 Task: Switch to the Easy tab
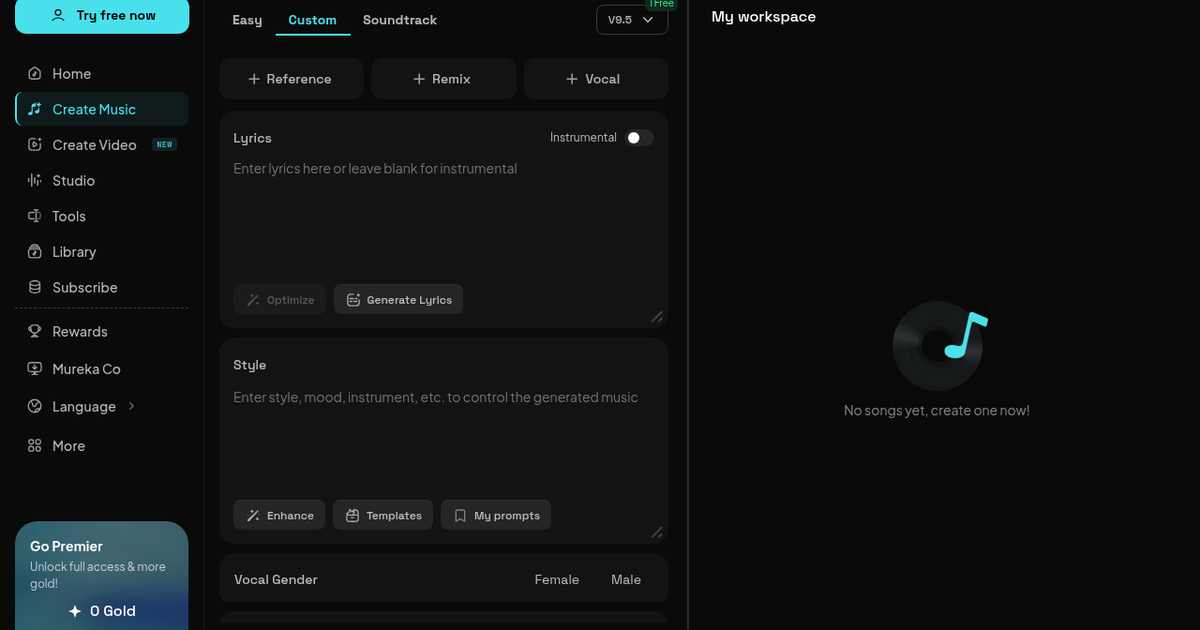247,20
